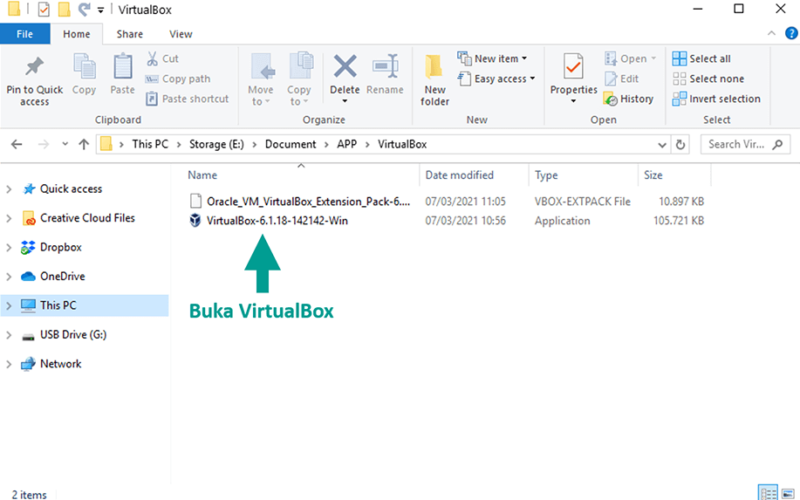800x500 pixels.
Task: Click the Paste clipboard icon
Action: pyautogui.click(x=122, y=66)
